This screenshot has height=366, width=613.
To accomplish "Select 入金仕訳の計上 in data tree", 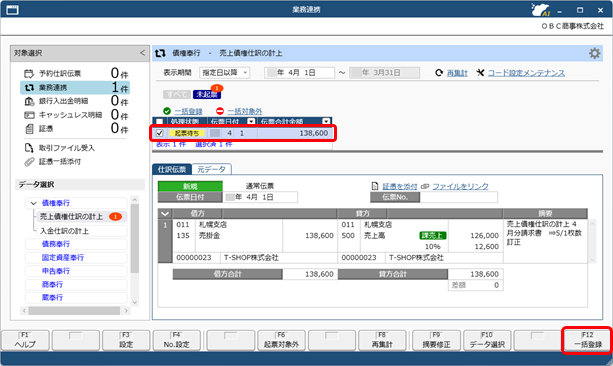I will pos(82,231).
